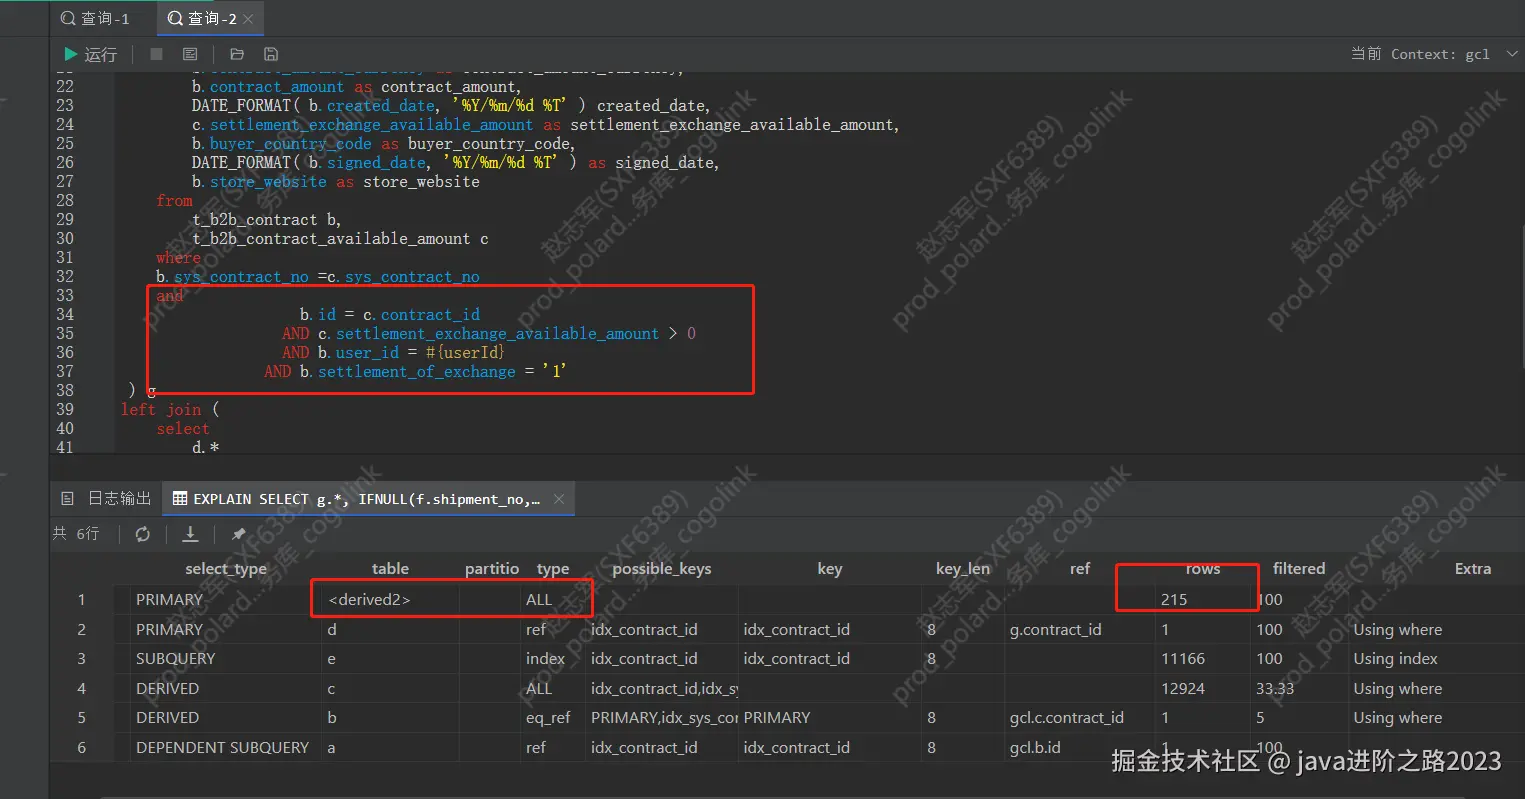
Task: Click the gcl.c.contract_id ref cell
Action: click(x=1080, y=718)
